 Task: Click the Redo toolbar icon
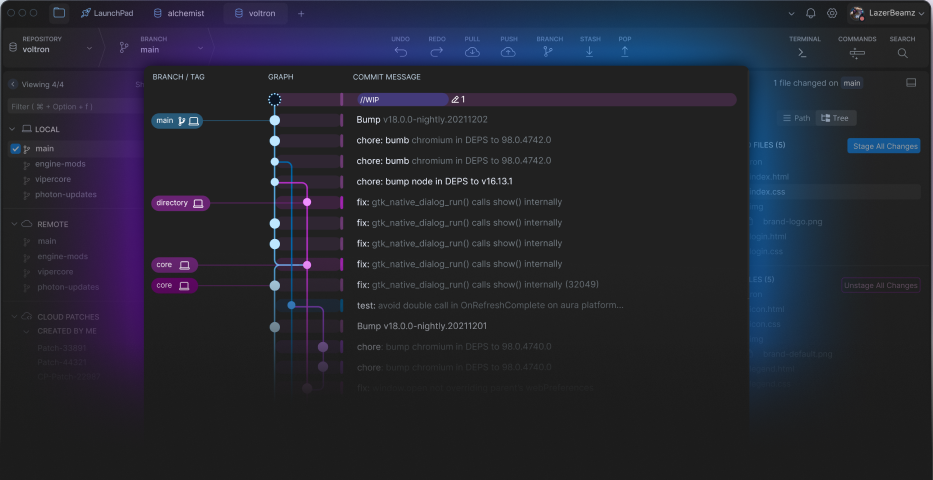coord(436,51)
